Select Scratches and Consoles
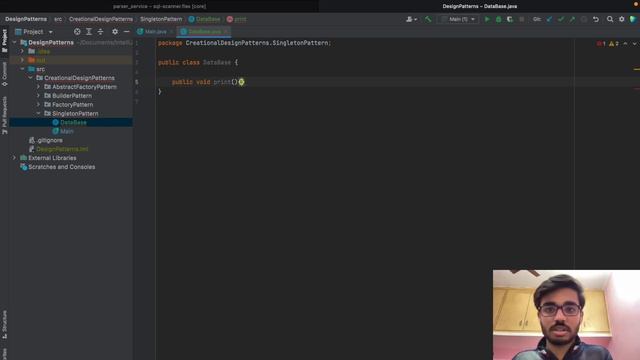The width and height of the screenshot is (640, 360). pos(61,167)
